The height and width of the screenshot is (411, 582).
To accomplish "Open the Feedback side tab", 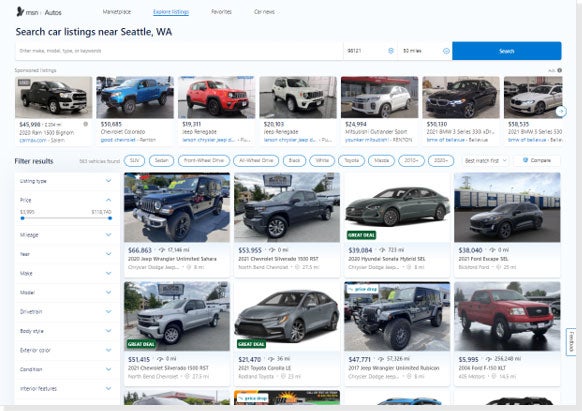I will 571,342.
